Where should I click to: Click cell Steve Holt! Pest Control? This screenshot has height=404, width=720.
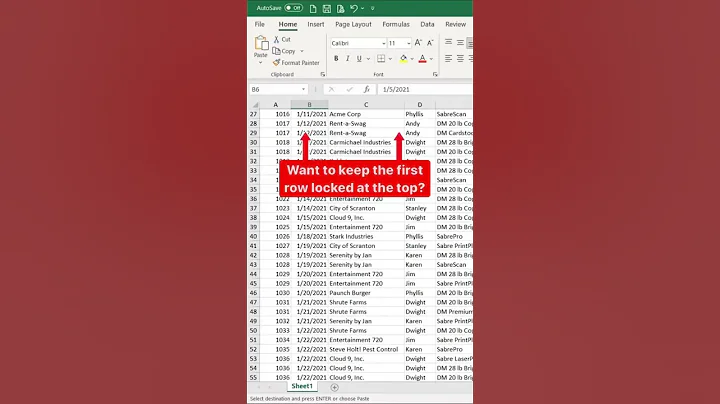pos(366,349)
